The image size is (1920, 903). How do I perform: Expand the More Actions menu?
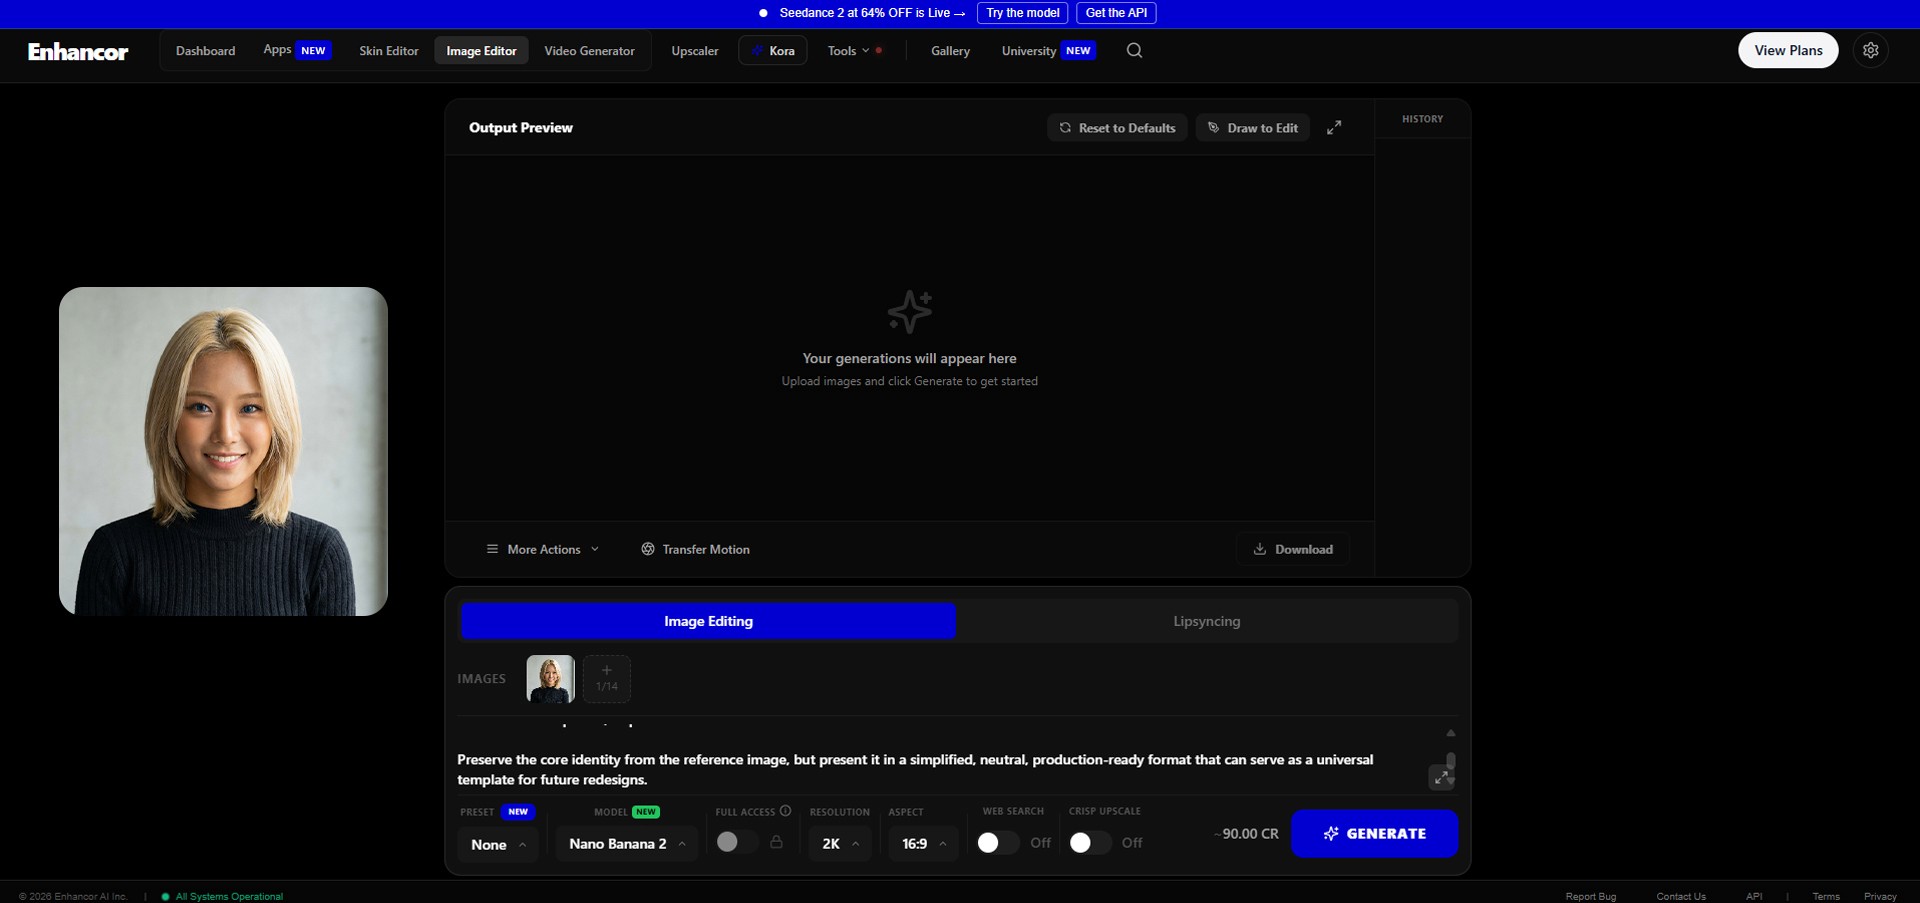543,549
